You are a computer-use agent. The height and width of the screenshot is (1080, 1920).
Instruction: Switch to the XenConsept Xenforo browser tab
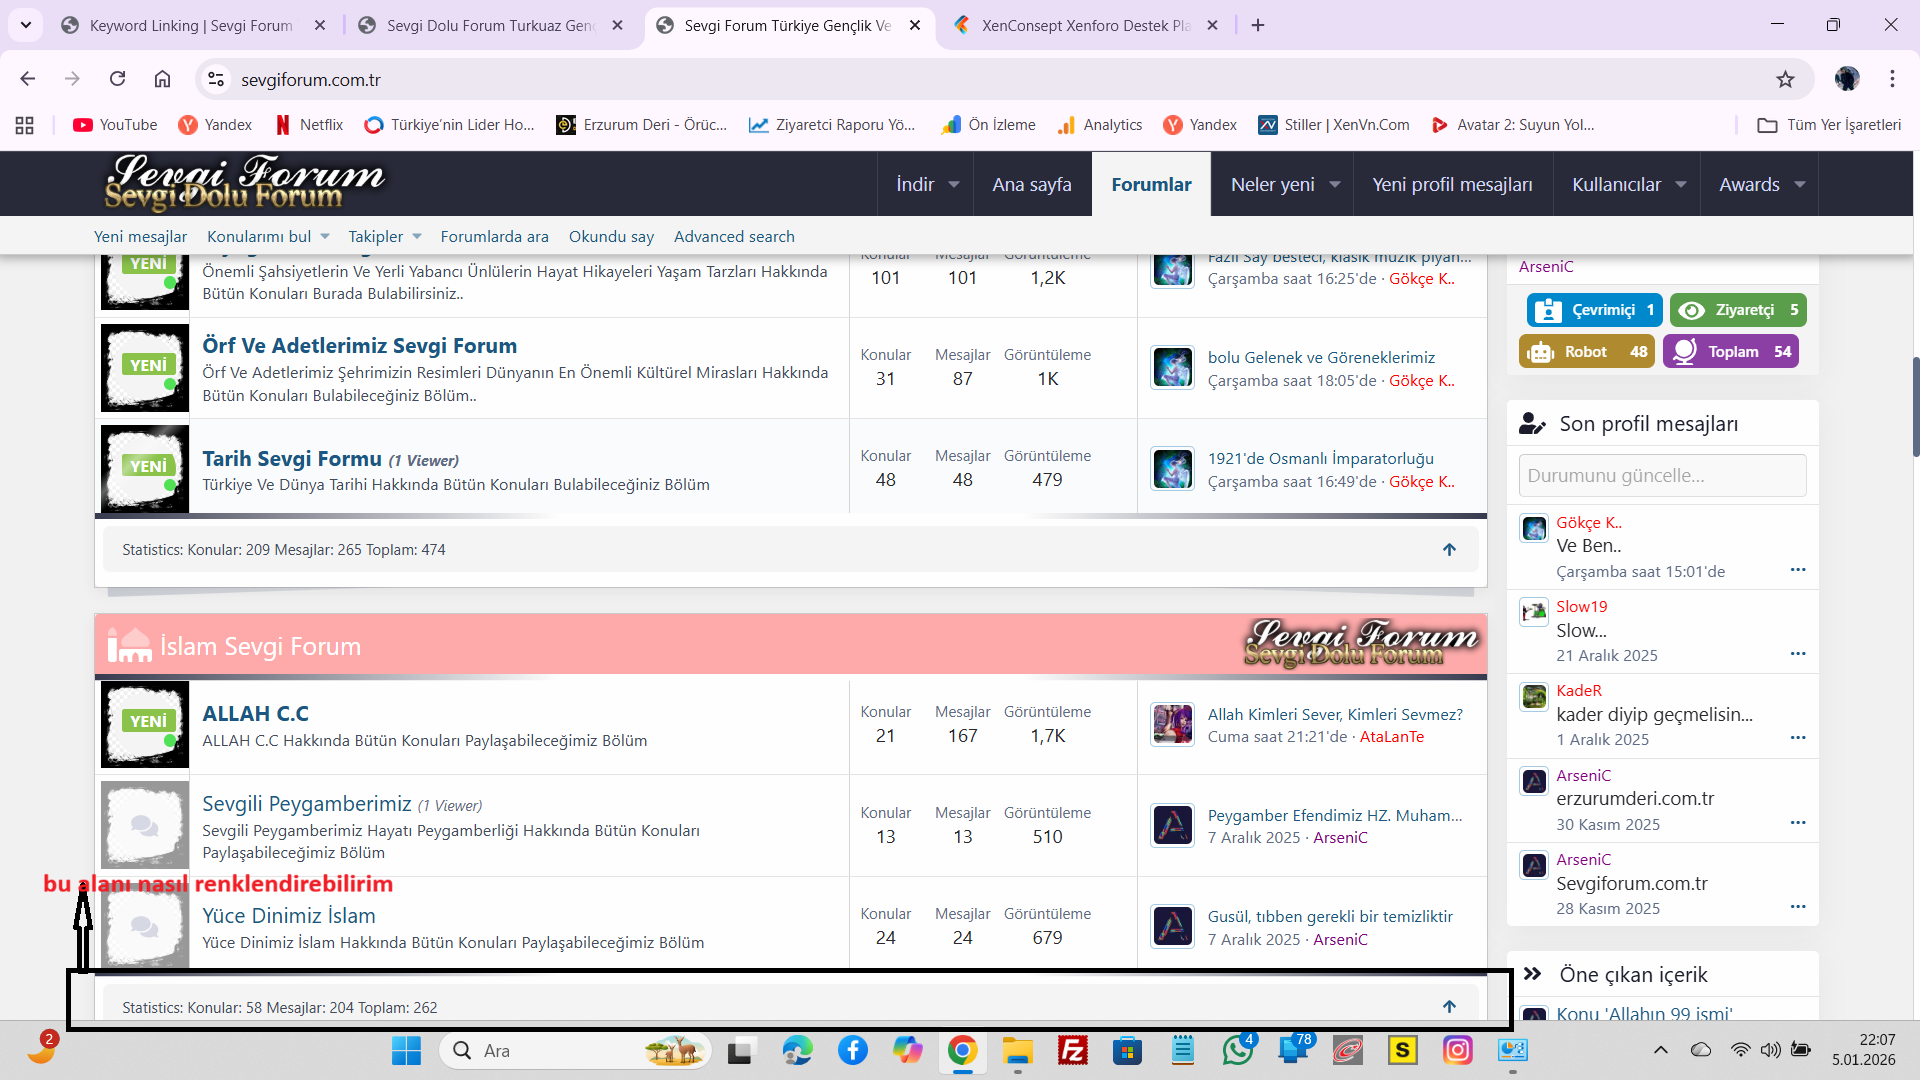[1085, 25]
